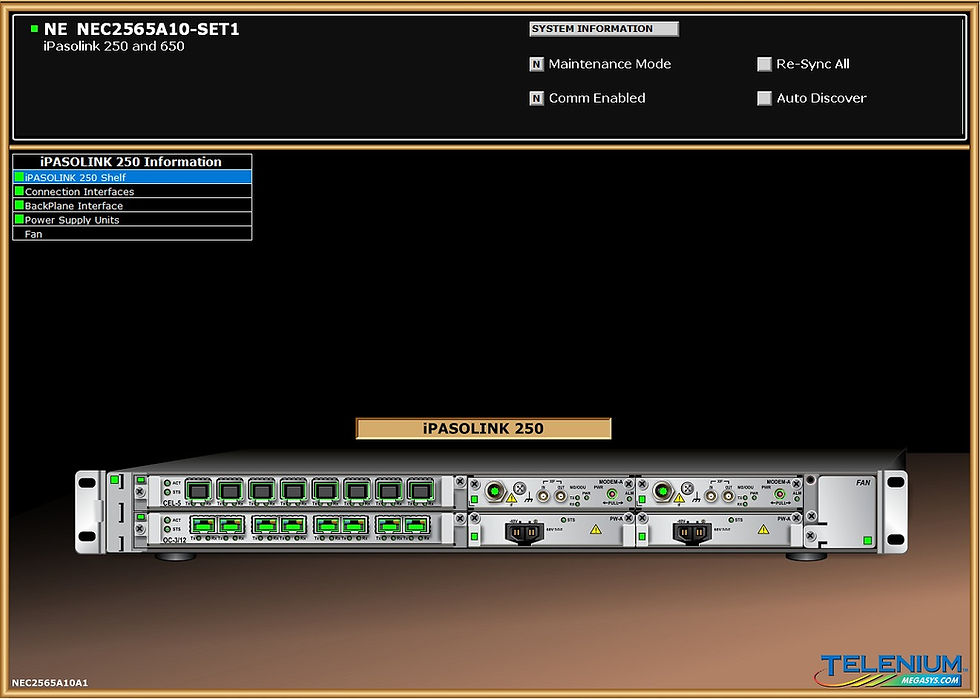Open the SYSTEM INFORMATION button
The image size is (980, 699).
tap(604, 29)
